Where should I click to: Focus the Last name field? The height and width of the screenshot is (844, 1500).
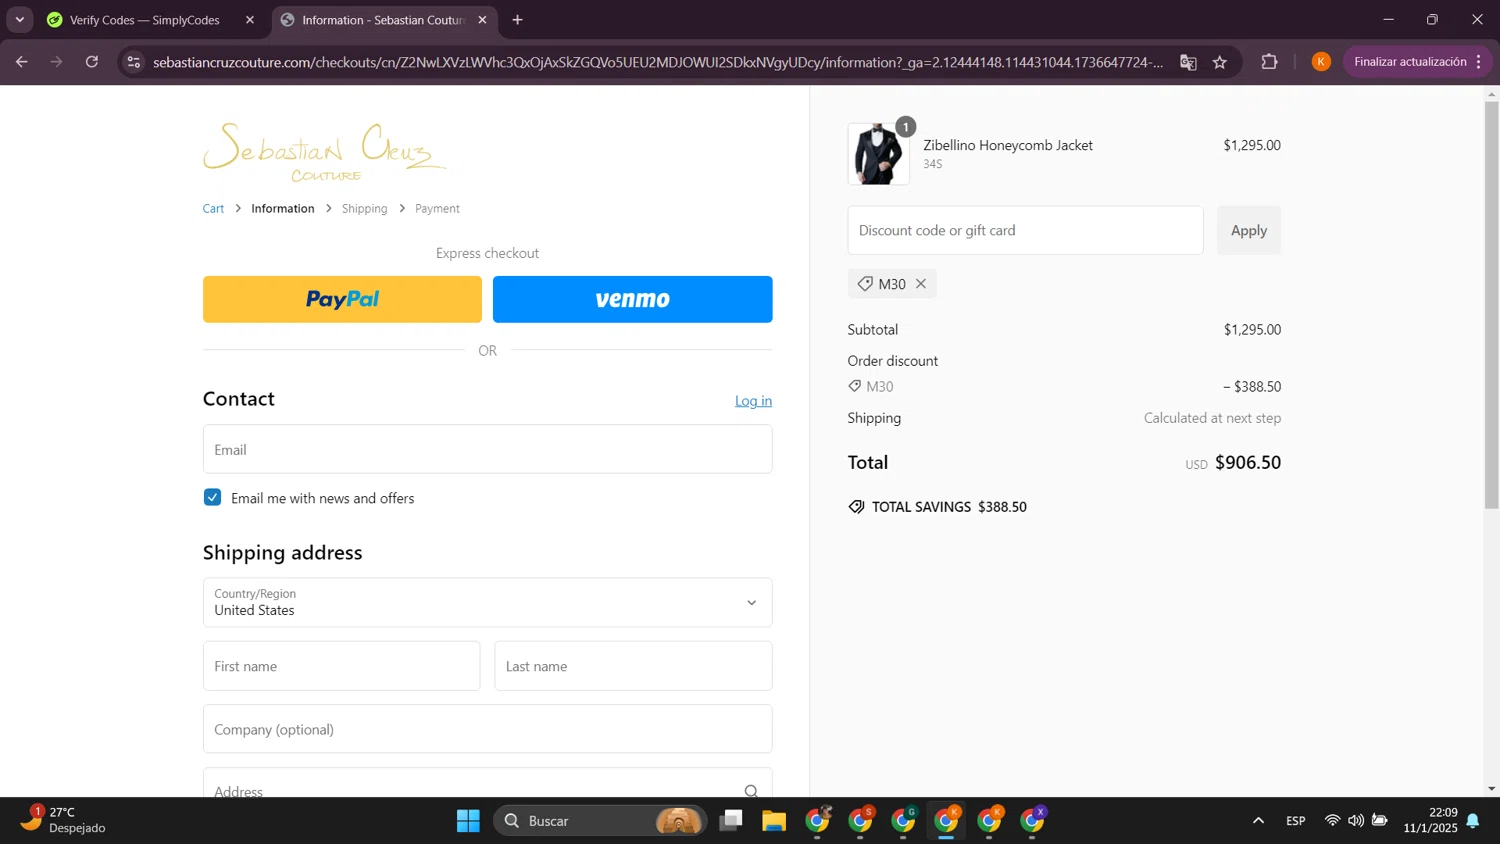[x=633, y=666]
